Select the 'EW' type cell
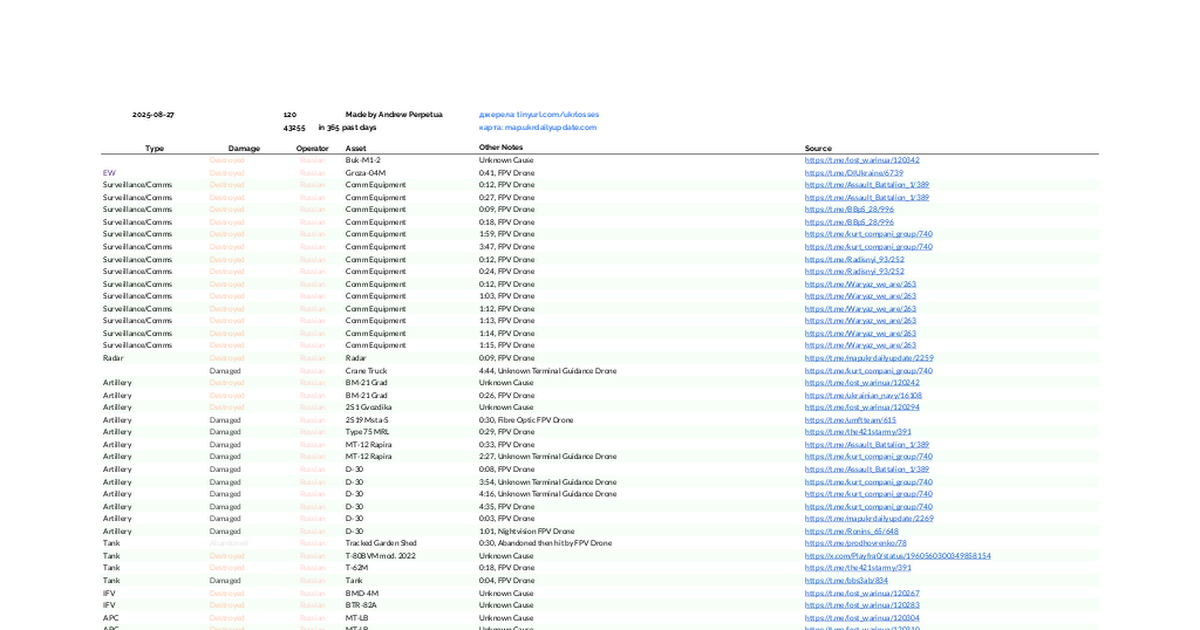This screenshot has width=1200, height=630. coord(109,172)
